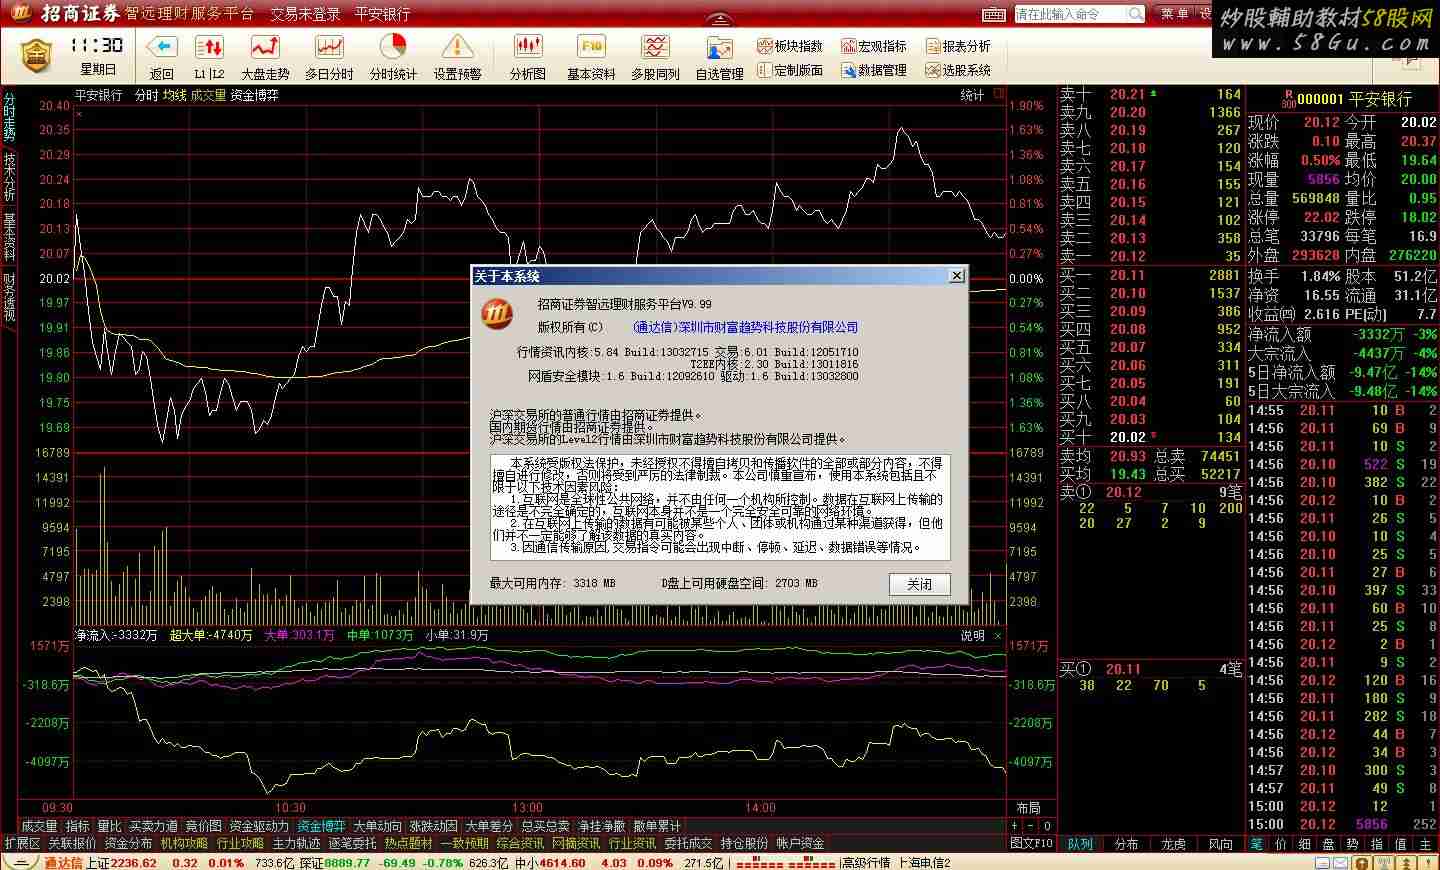Click the 报表分析 toolbar item
Screen dimensions: 1440x870
tap(958, 46)
